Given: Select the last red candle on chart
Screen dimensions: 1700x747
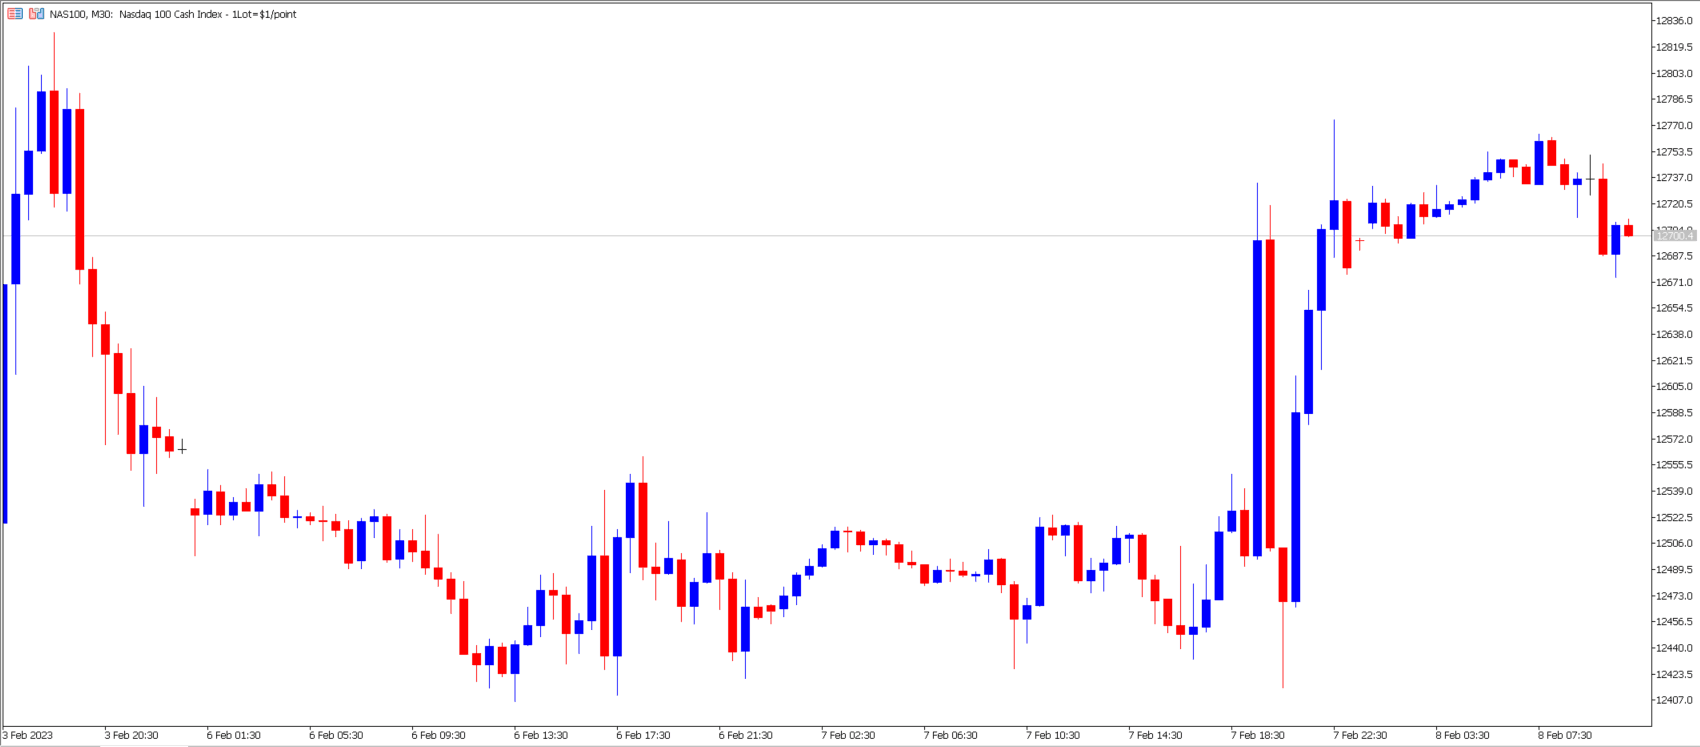Looking at the screenshot, I should [x=1628, y=231].
